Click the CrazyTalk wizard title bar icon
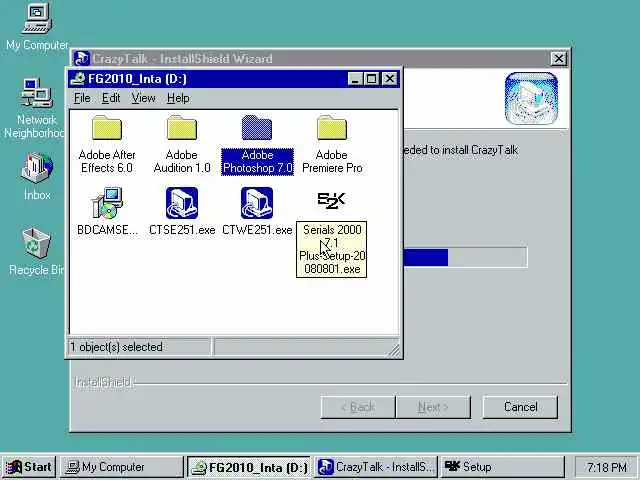 coord(81,58)
